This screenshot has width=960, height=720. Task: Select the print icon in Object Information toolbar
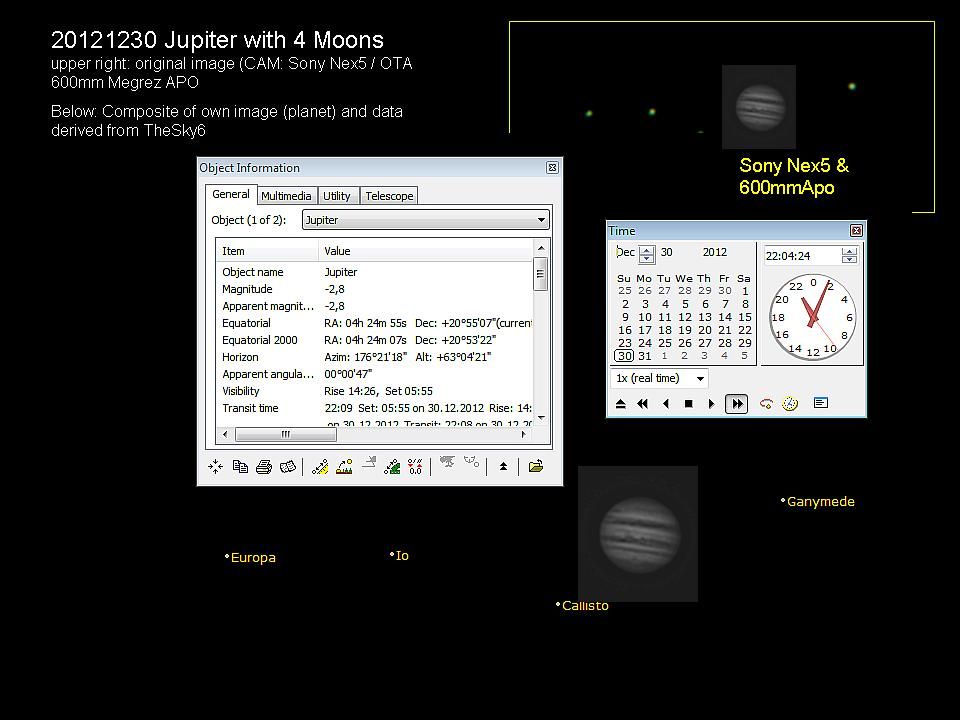point(264,466)
